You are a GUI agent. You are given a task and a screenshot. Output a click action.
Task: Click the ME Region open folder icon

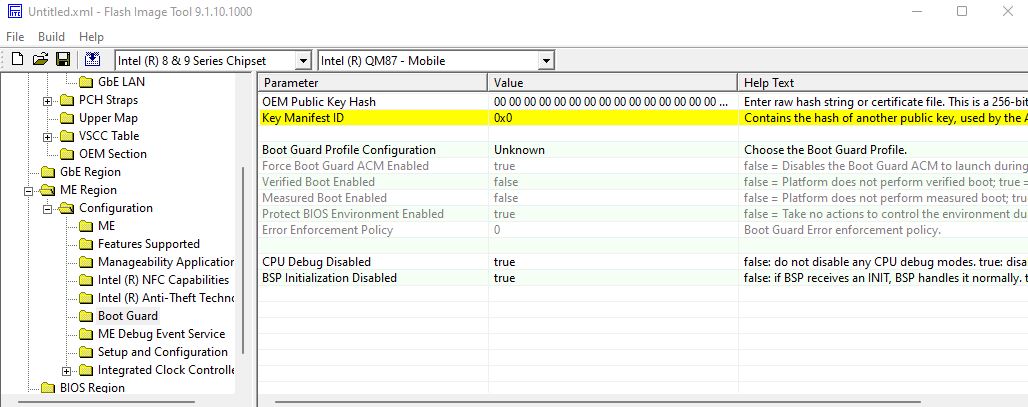(48, 191)
